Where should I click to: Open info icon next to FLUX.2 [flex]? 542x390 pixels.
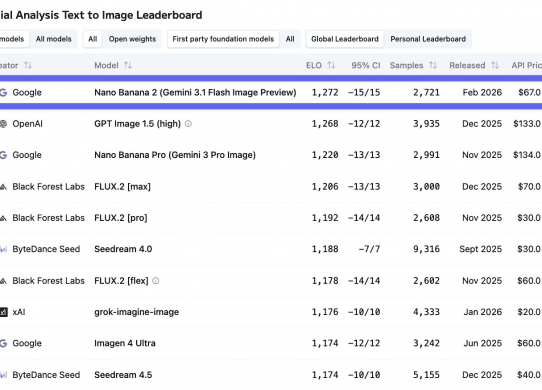point(156,280)
